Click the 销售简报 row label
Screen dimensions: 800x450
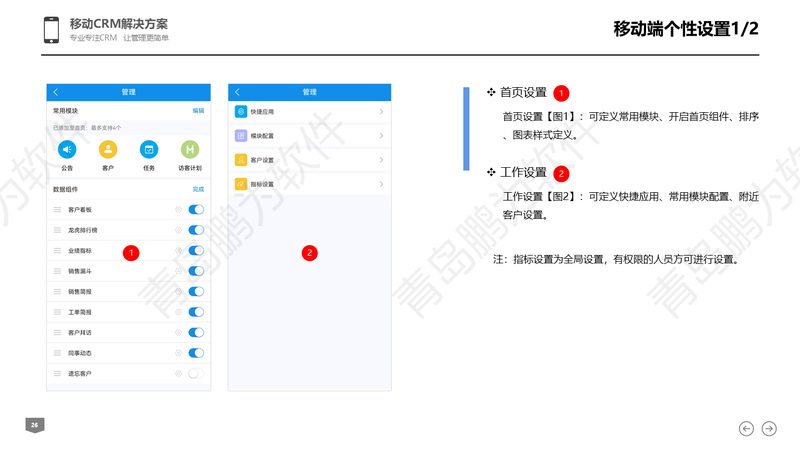tap(80, 292)
